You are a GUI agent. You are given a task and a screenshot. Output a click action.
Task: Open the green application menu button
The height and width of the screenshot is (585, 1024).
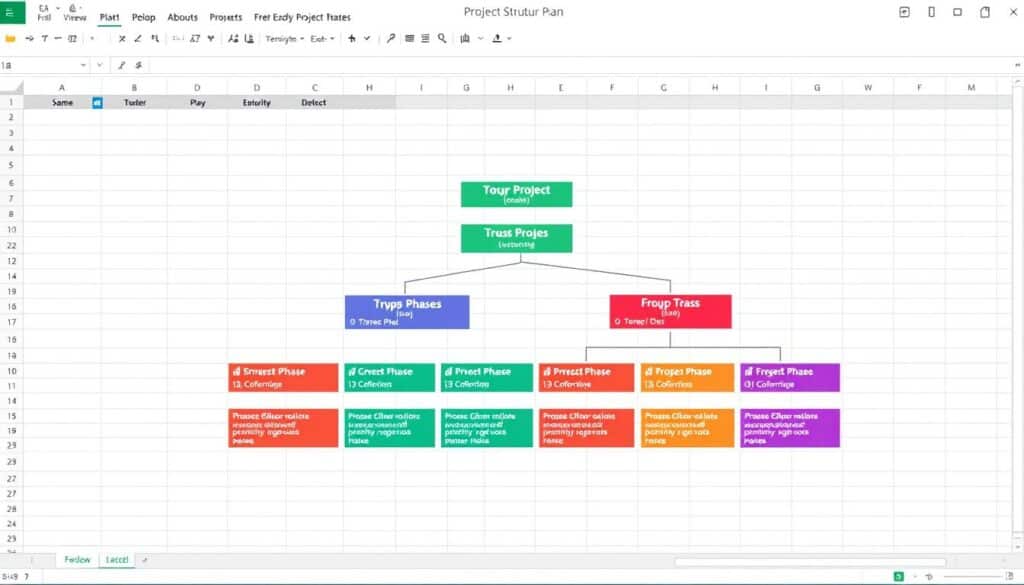coord(12,12)
